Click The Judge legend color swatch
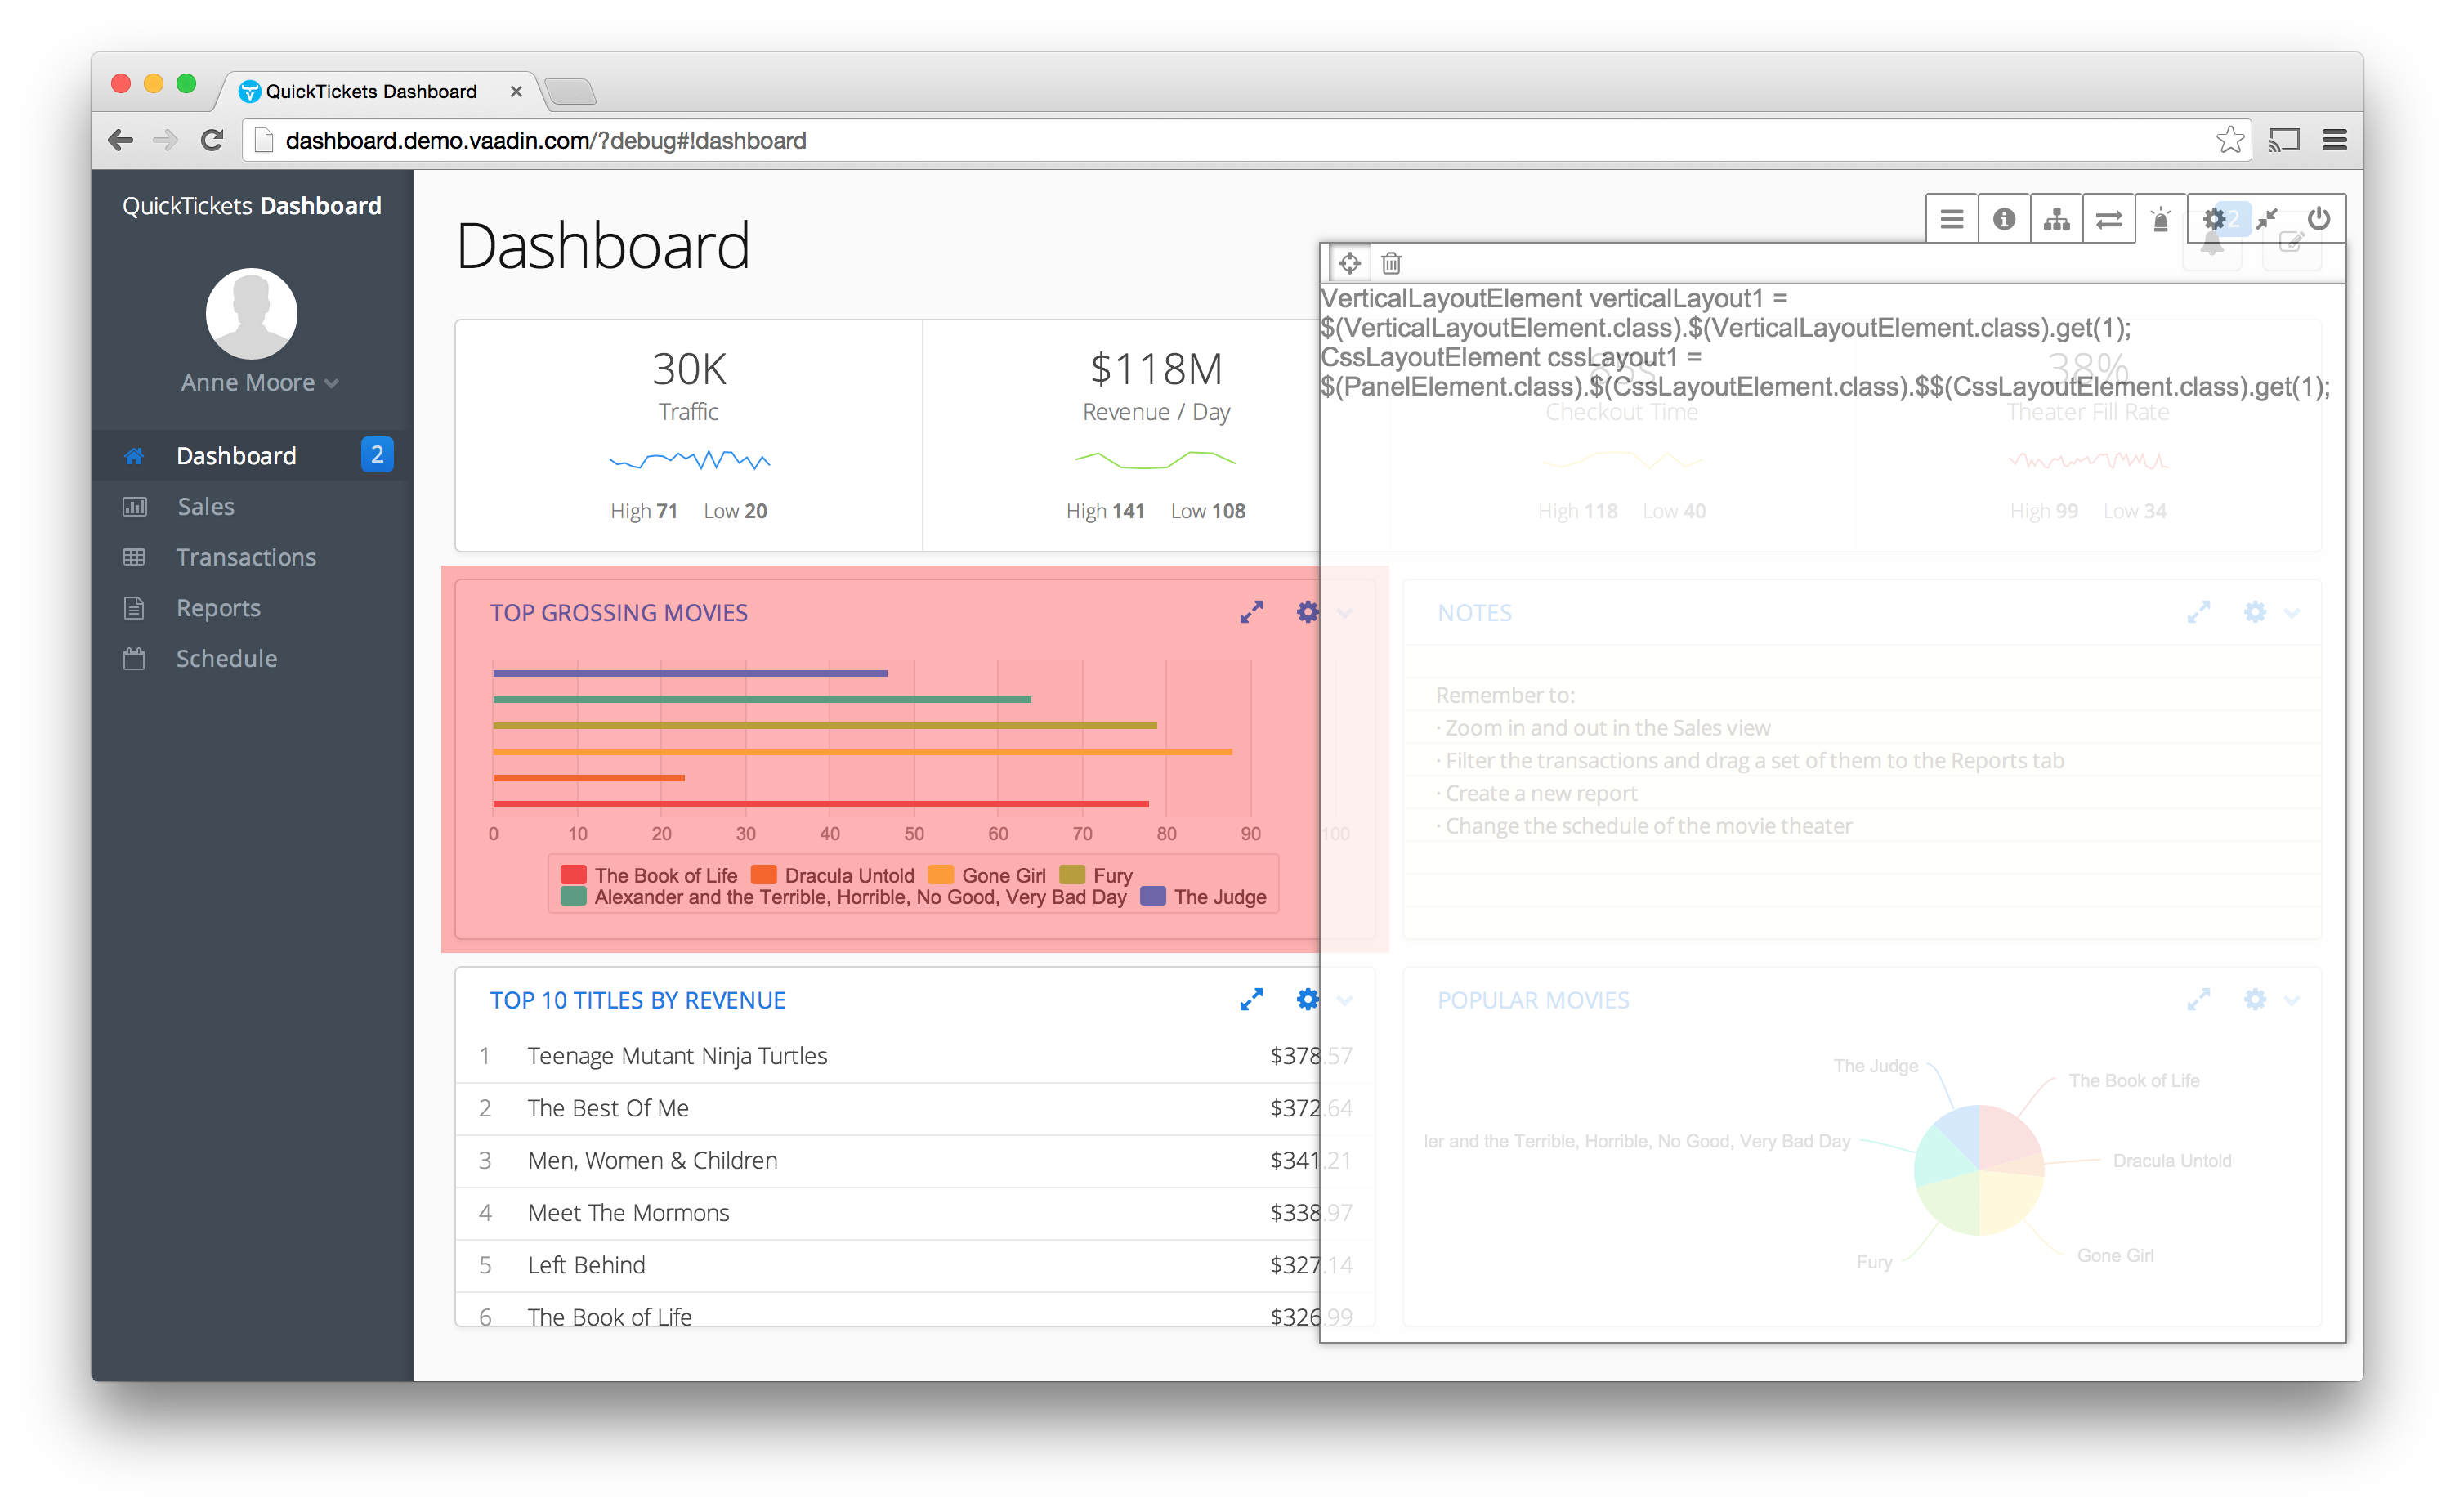Viewport: 2455px width, 1512px height. (1153, 896)
